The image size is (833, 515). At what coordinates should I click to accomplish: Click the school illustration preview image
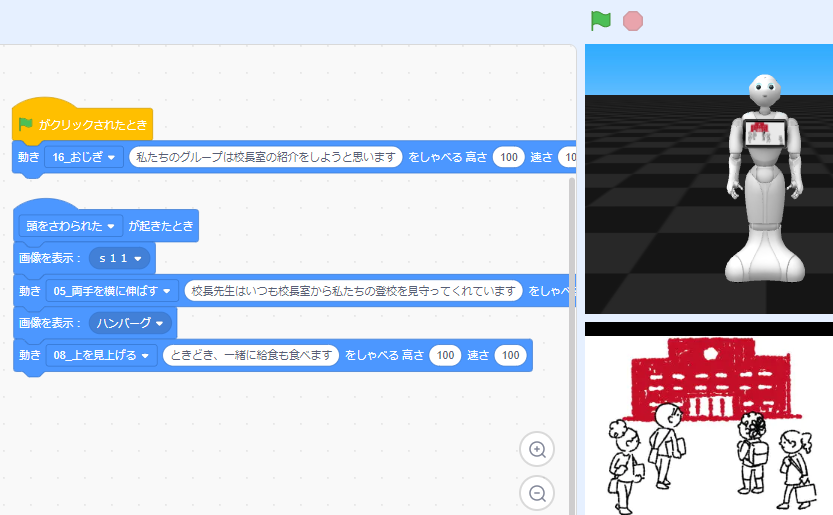(709, 425)
